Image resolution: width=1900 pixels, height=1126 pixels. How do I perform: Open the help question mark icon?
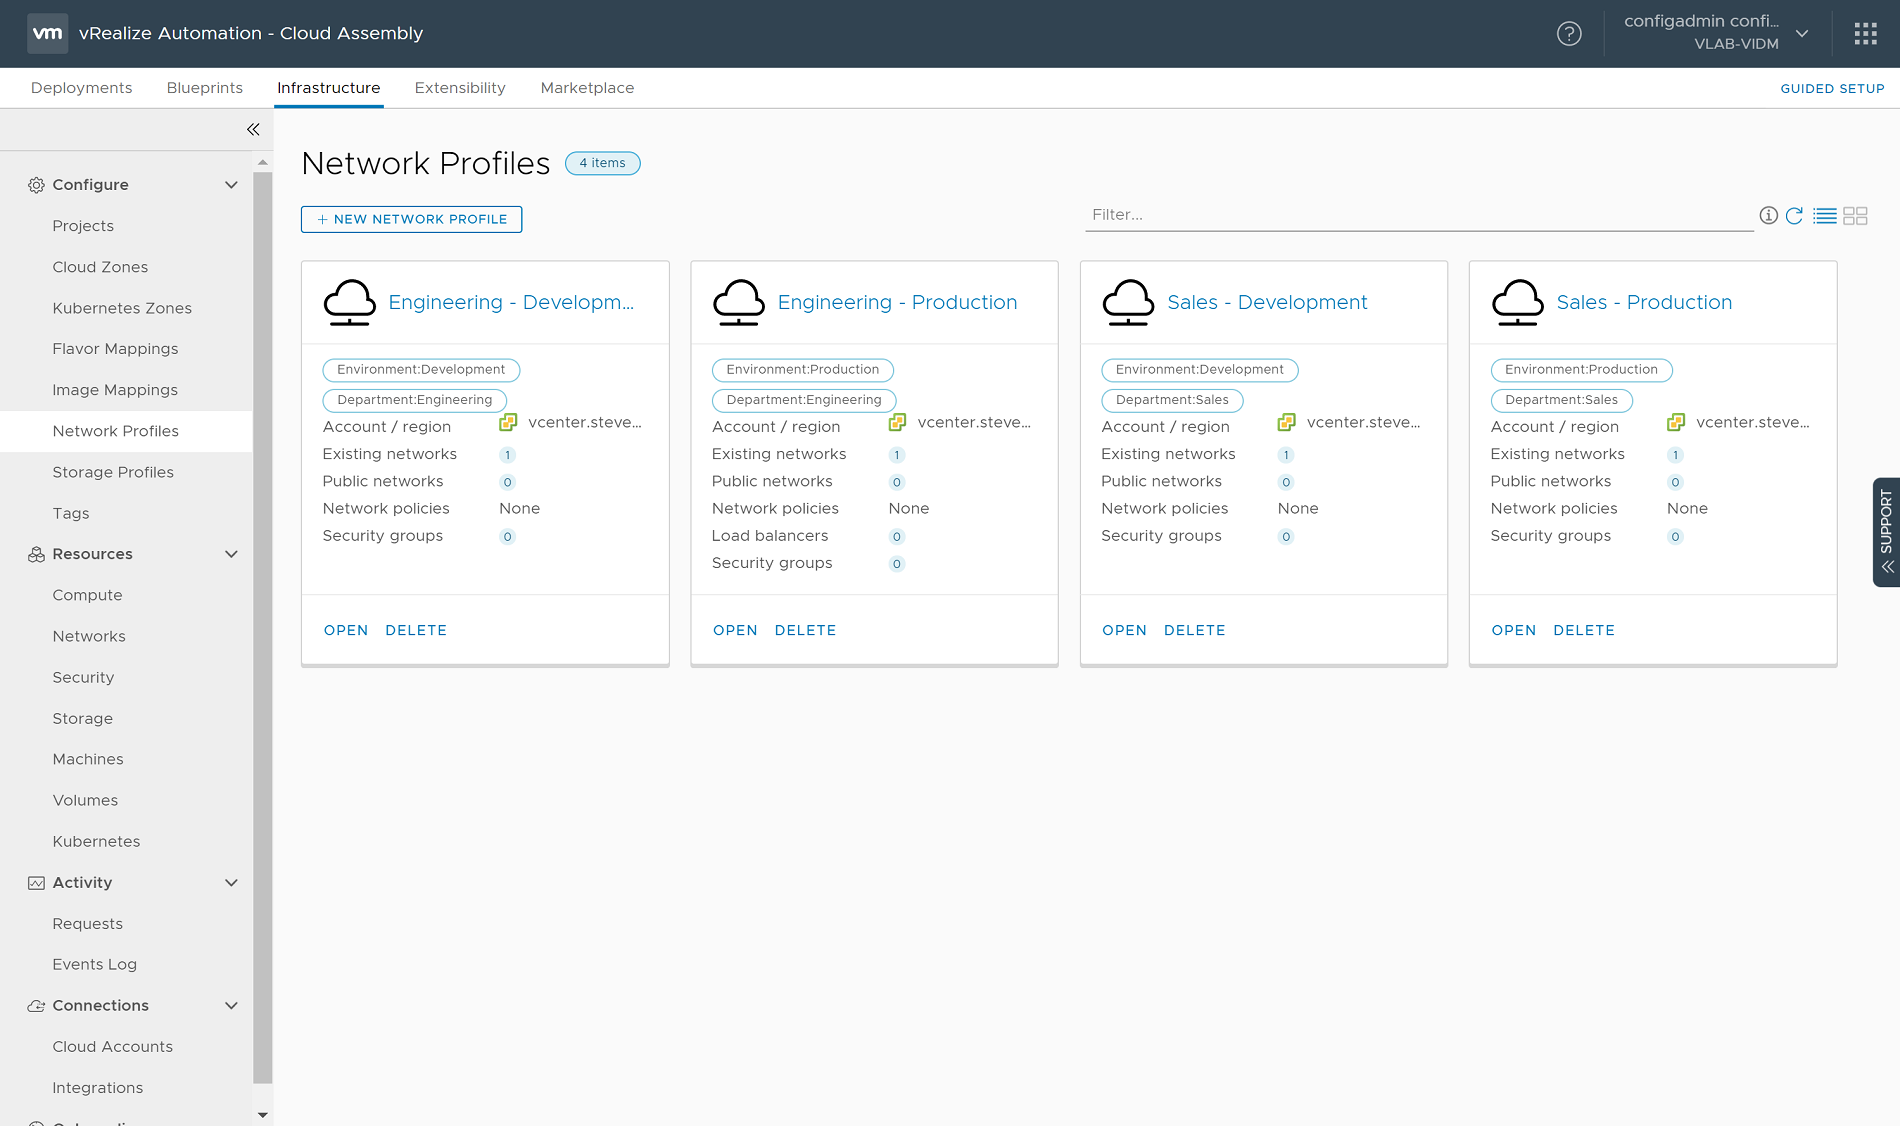point(1569,33)
